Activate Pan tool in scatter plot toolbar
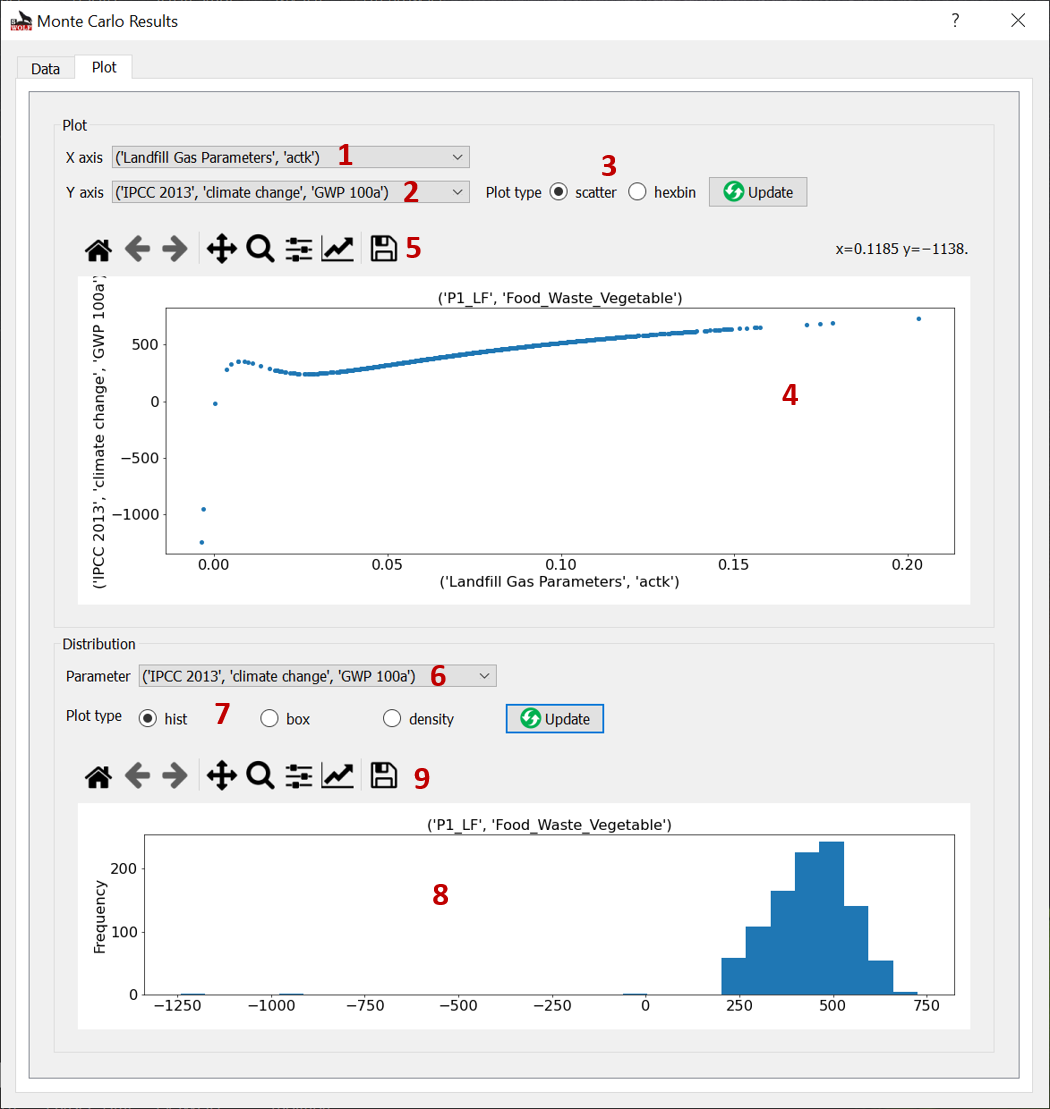This screenshot has height=1109, width=1050. click(221, 249)
